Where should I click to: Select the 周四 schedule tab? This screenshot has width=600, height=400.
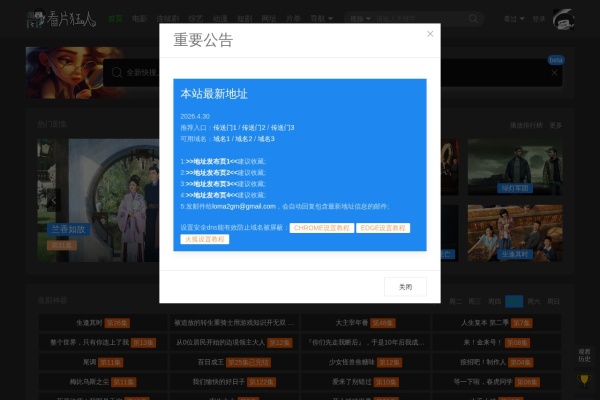pyautogui.click(x=494, y=302)
